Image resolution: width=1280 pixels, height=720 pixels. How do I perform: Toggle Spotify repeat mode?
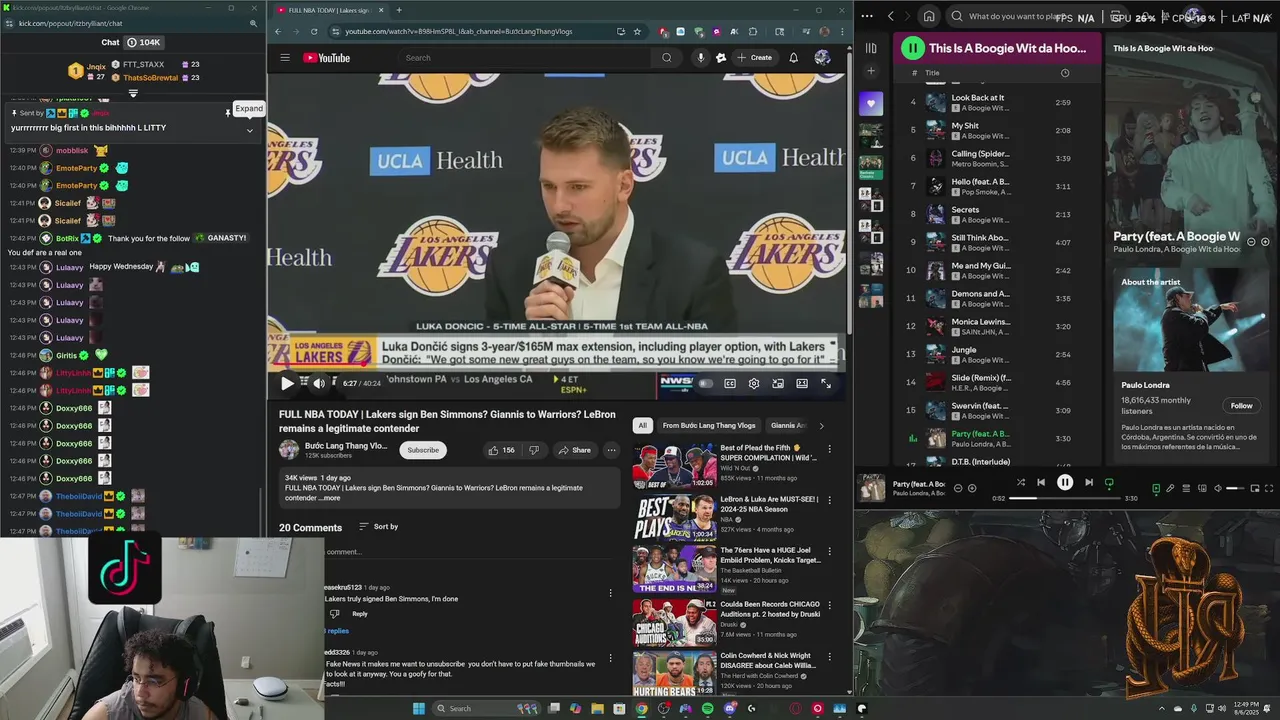[1109, 482]
